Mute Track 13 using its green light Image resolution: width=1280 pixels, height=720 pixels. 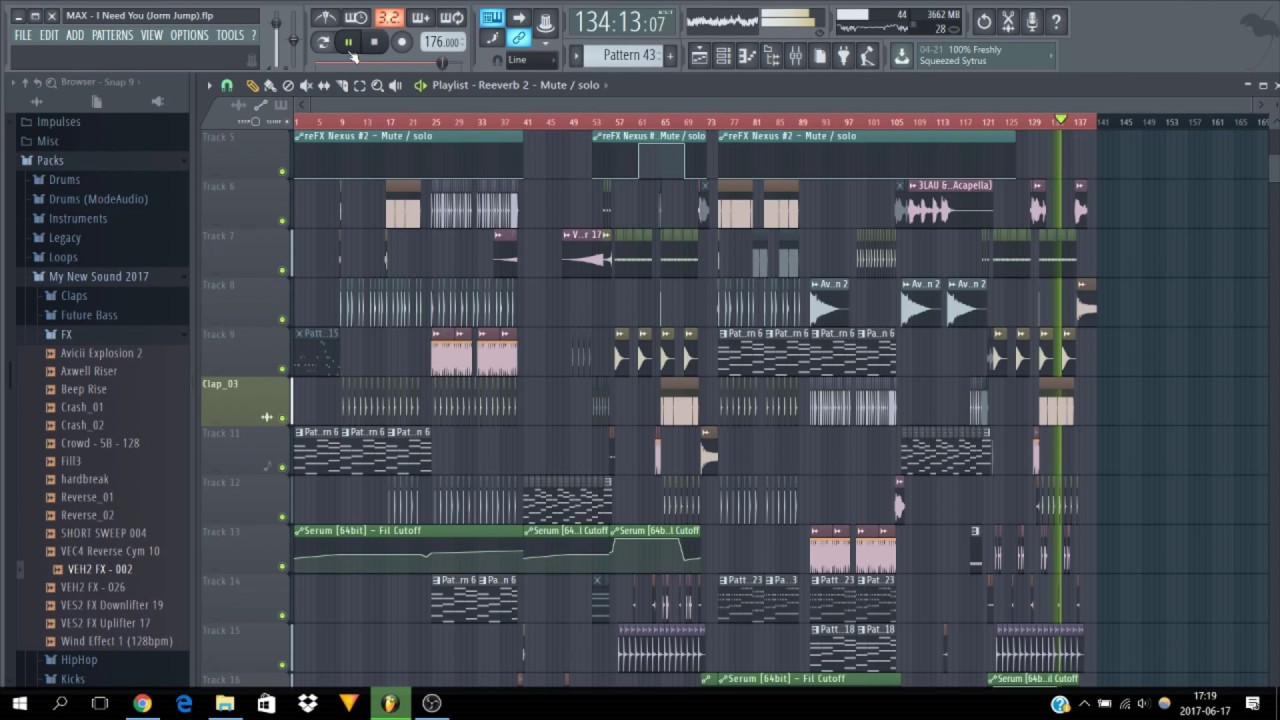coord(282,566)
